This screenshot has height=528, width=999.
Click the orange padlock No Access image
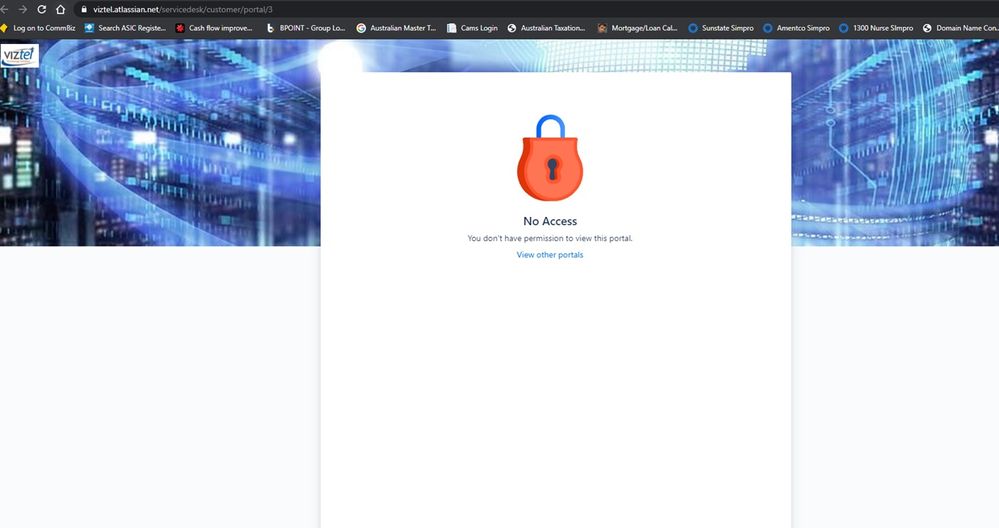tap(550, 158)
